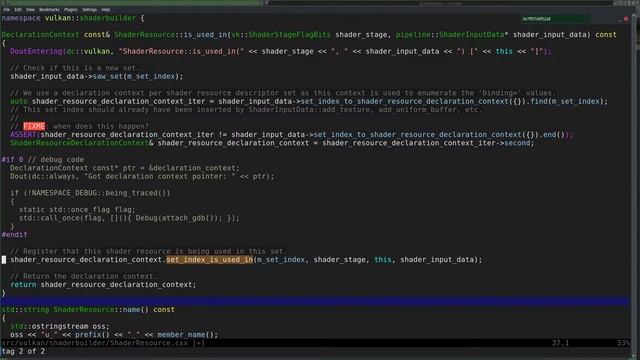Click the ASSERT macro at line start
This screenshot has width=640, height=360.
click(23, 135)
